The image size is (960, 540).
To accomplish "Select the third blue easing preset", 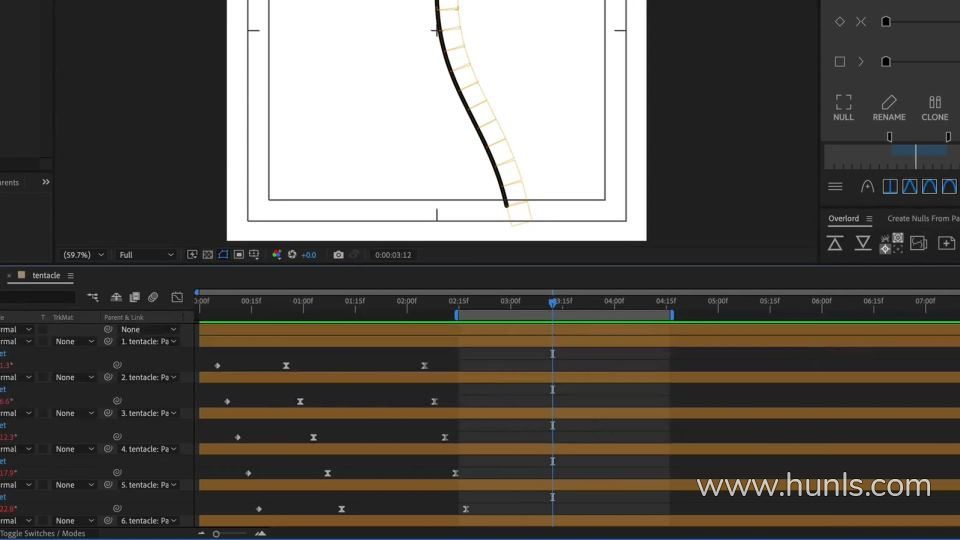I will pos(929,186).
